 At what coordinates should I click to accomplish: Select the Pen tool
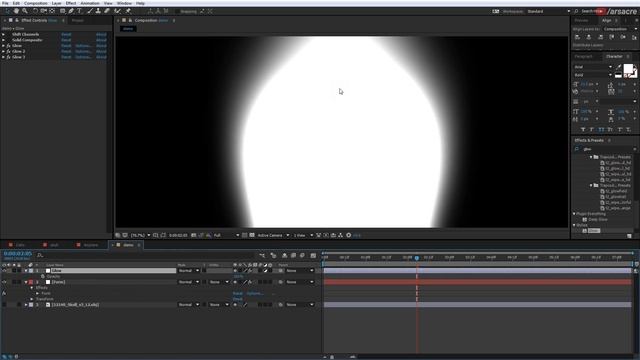coord(71,11)
